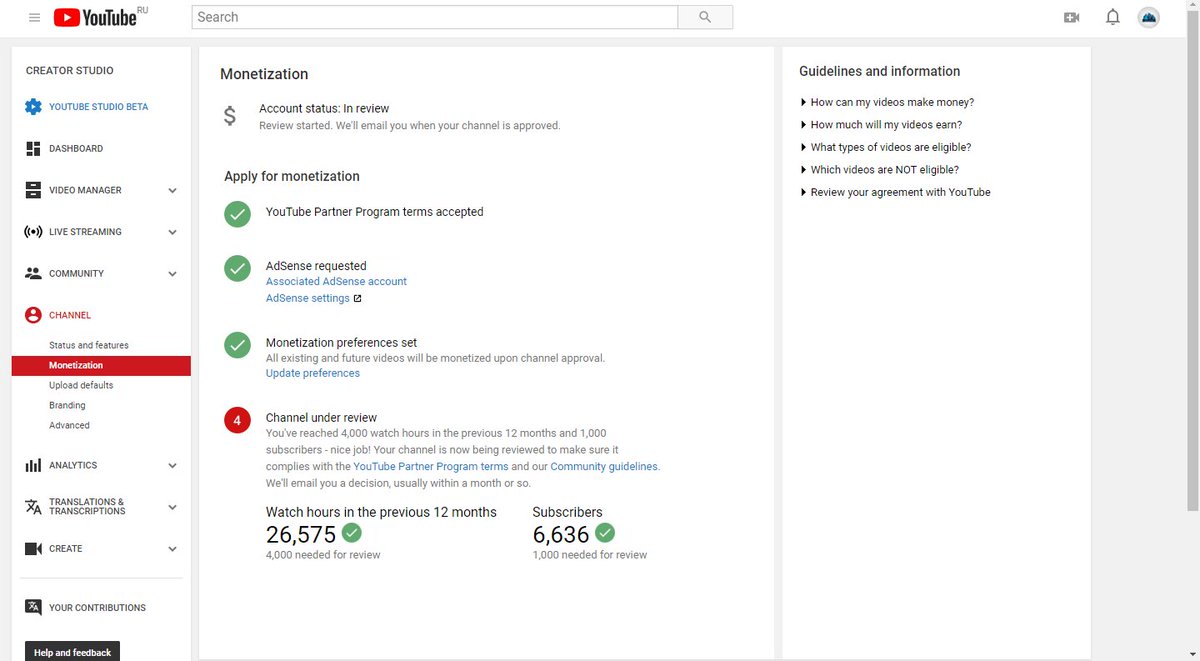Open Status and features submenu item
Viewport: 1200px width, 661px height.
click(89, 345)
